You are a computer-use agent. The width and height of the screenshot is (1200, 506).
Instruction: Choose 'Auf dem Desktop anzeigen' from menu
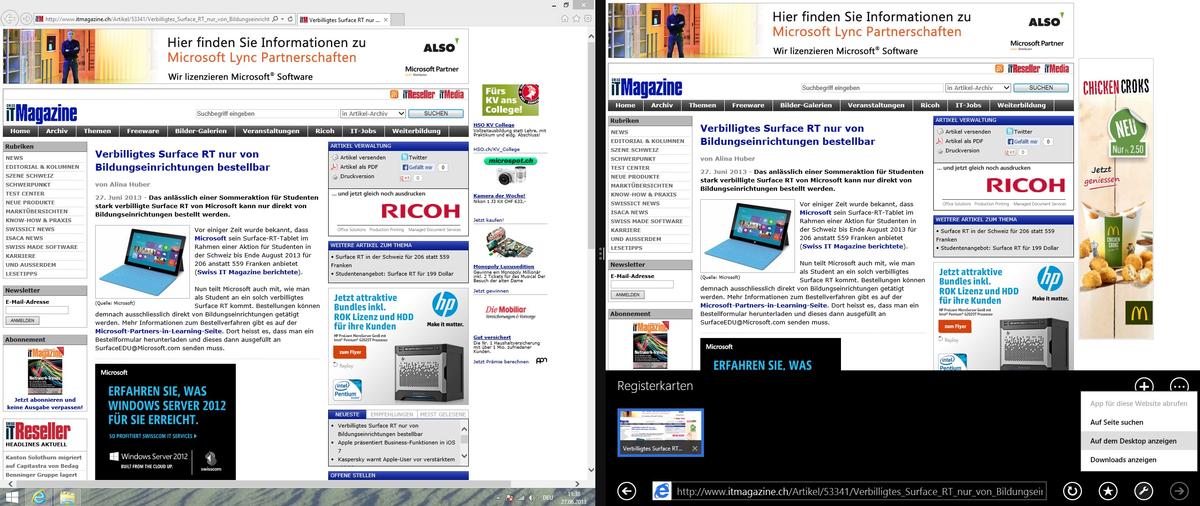pos(1137,441)
